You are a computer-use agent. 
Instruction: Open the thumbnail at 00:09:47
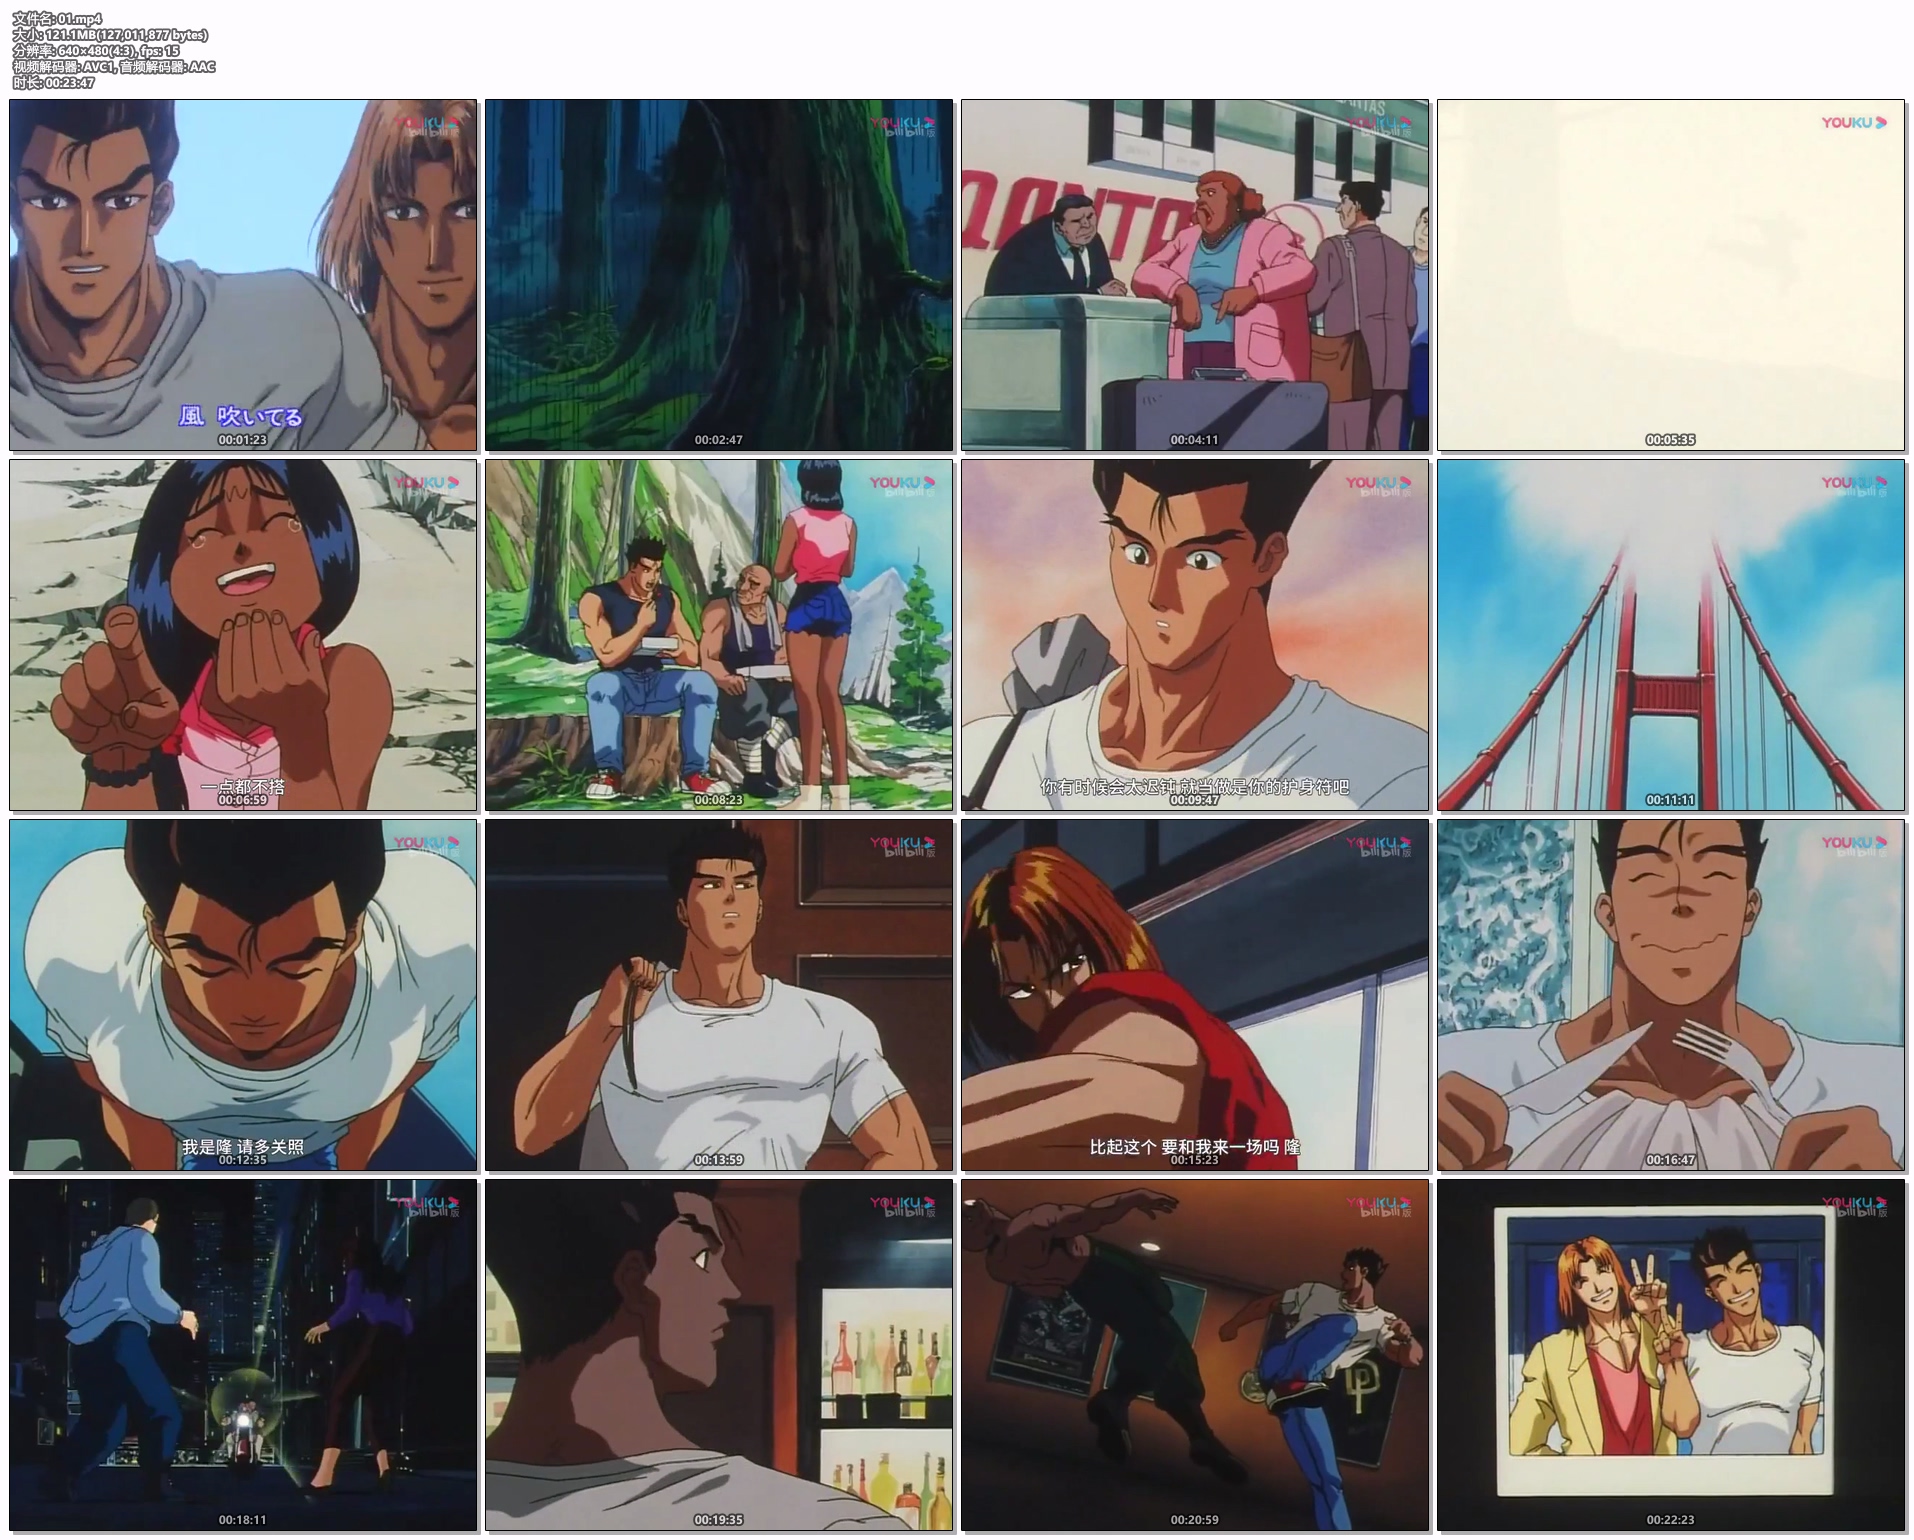point(1195,635)
